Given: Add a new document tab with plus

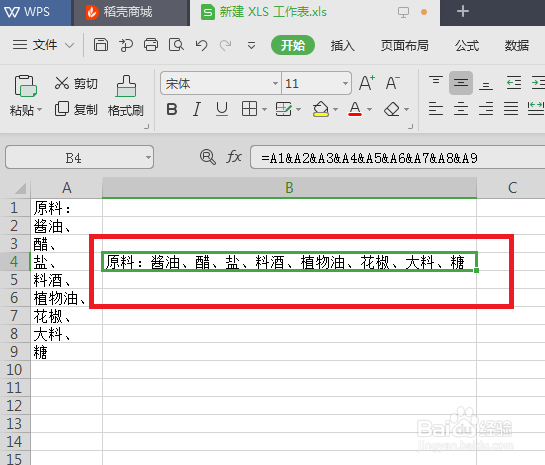Looking at the screenshot, I should [x=463, y=12].
